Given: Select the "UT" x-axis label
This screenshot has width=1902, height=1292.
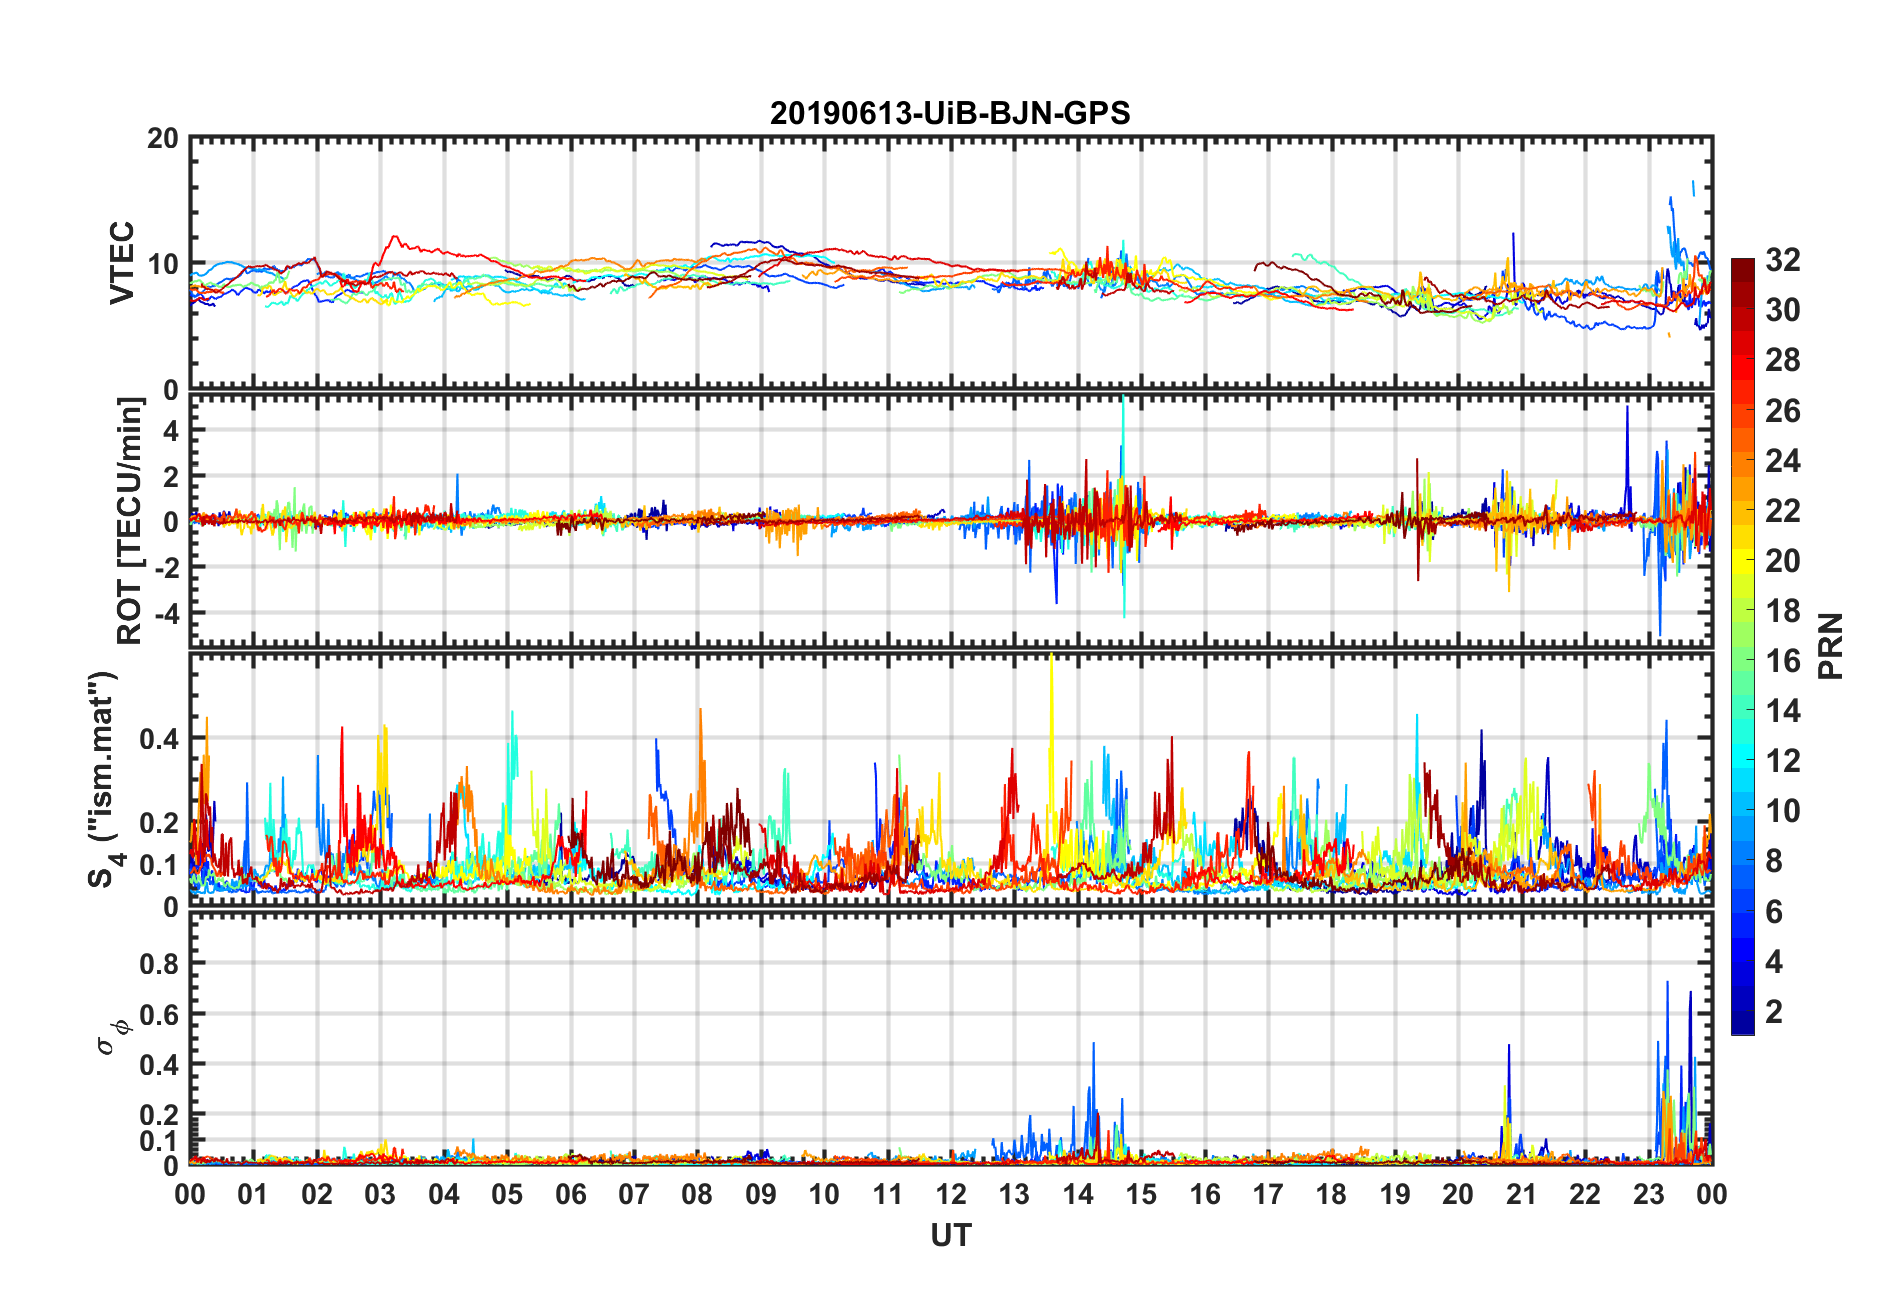Looking at the screenshot, I should (x=951, y=1236).
